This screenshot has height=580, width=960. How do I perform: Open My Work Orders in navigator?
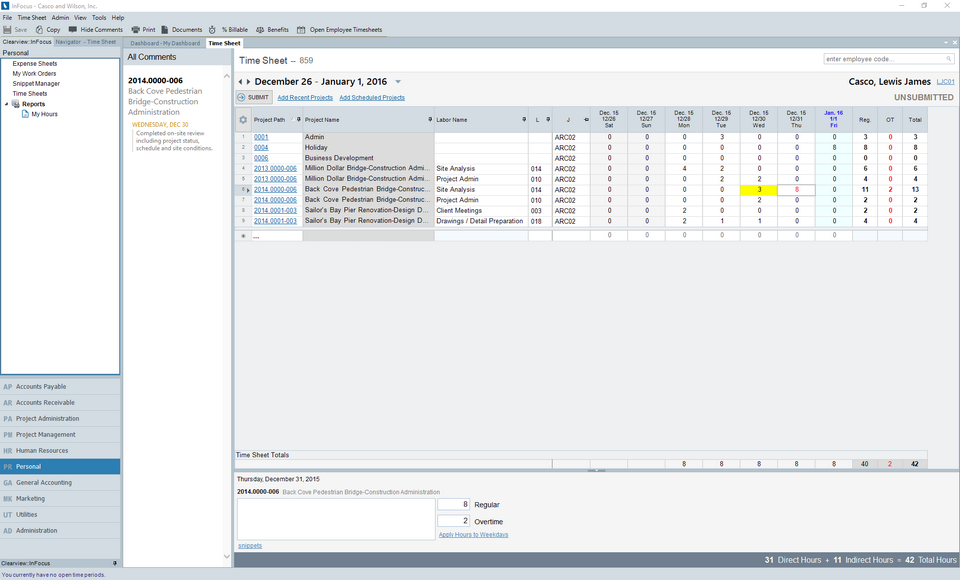(x=34, y=73)
